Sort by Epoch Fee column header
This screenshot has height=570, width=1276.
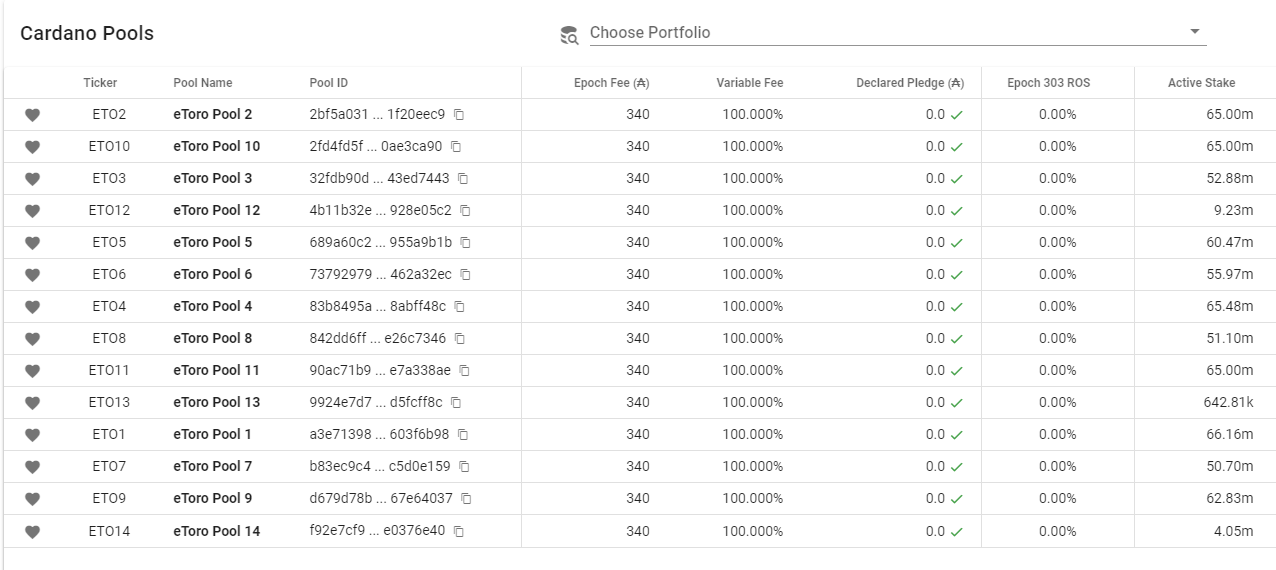click(x=612, y=83)
